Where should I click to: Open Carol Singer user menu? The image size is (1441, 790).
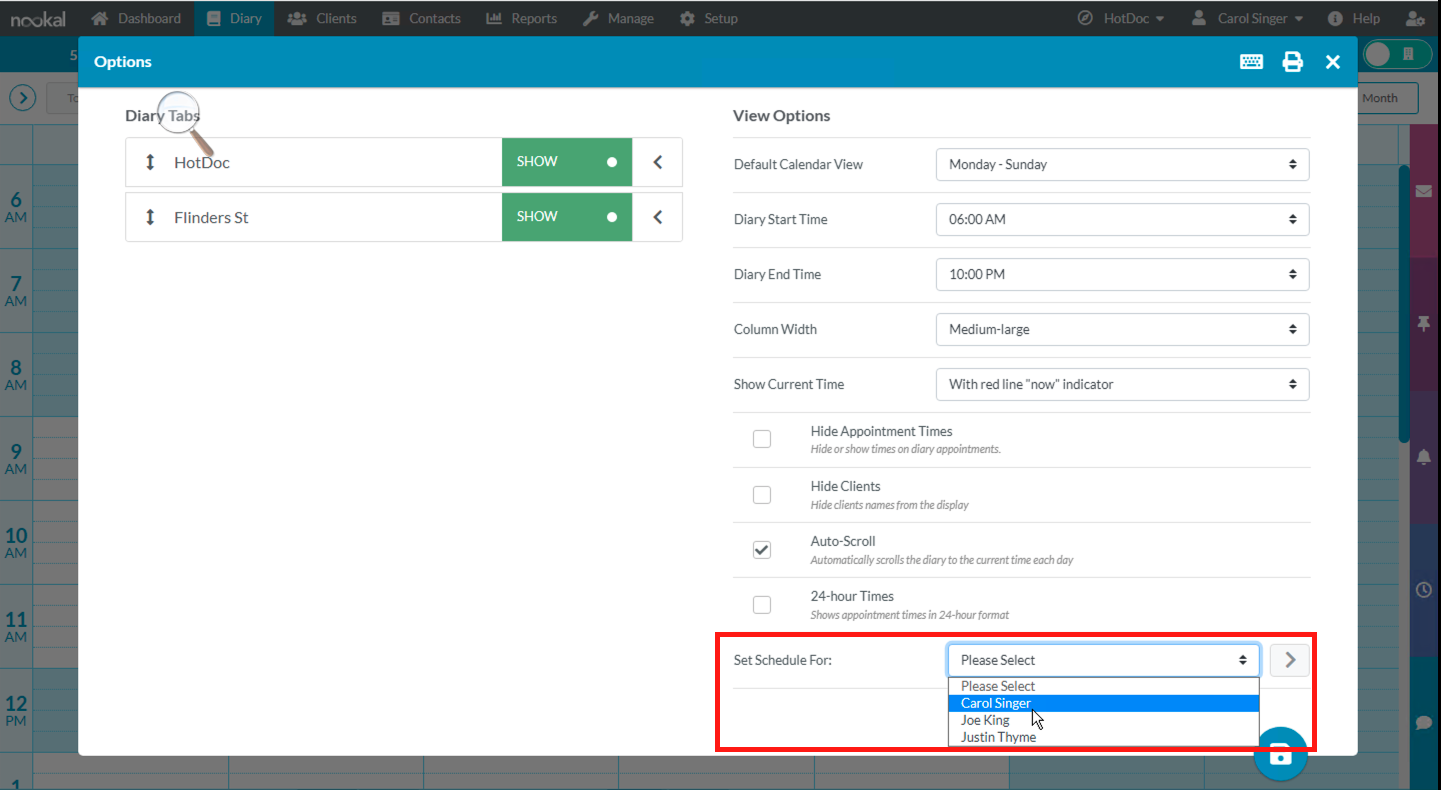point(1248,18)
